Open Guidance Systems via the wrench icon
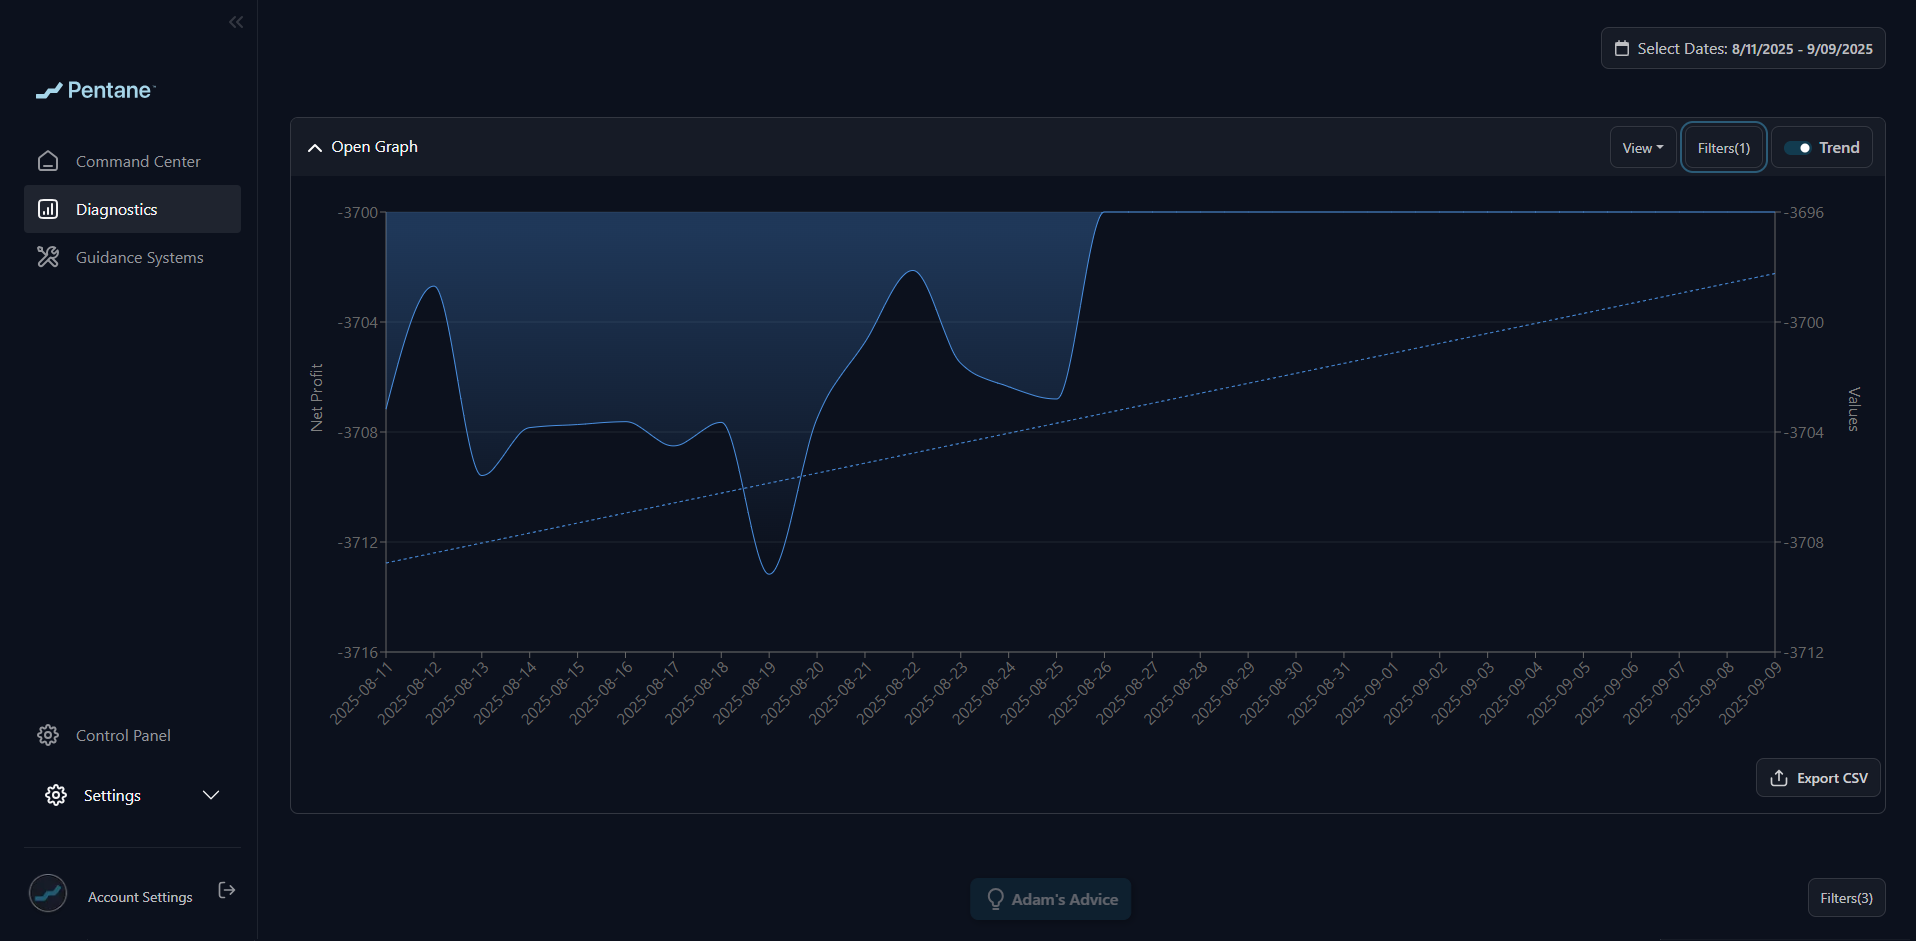This screenshot has height=941, width=1916. pos(48,257)
